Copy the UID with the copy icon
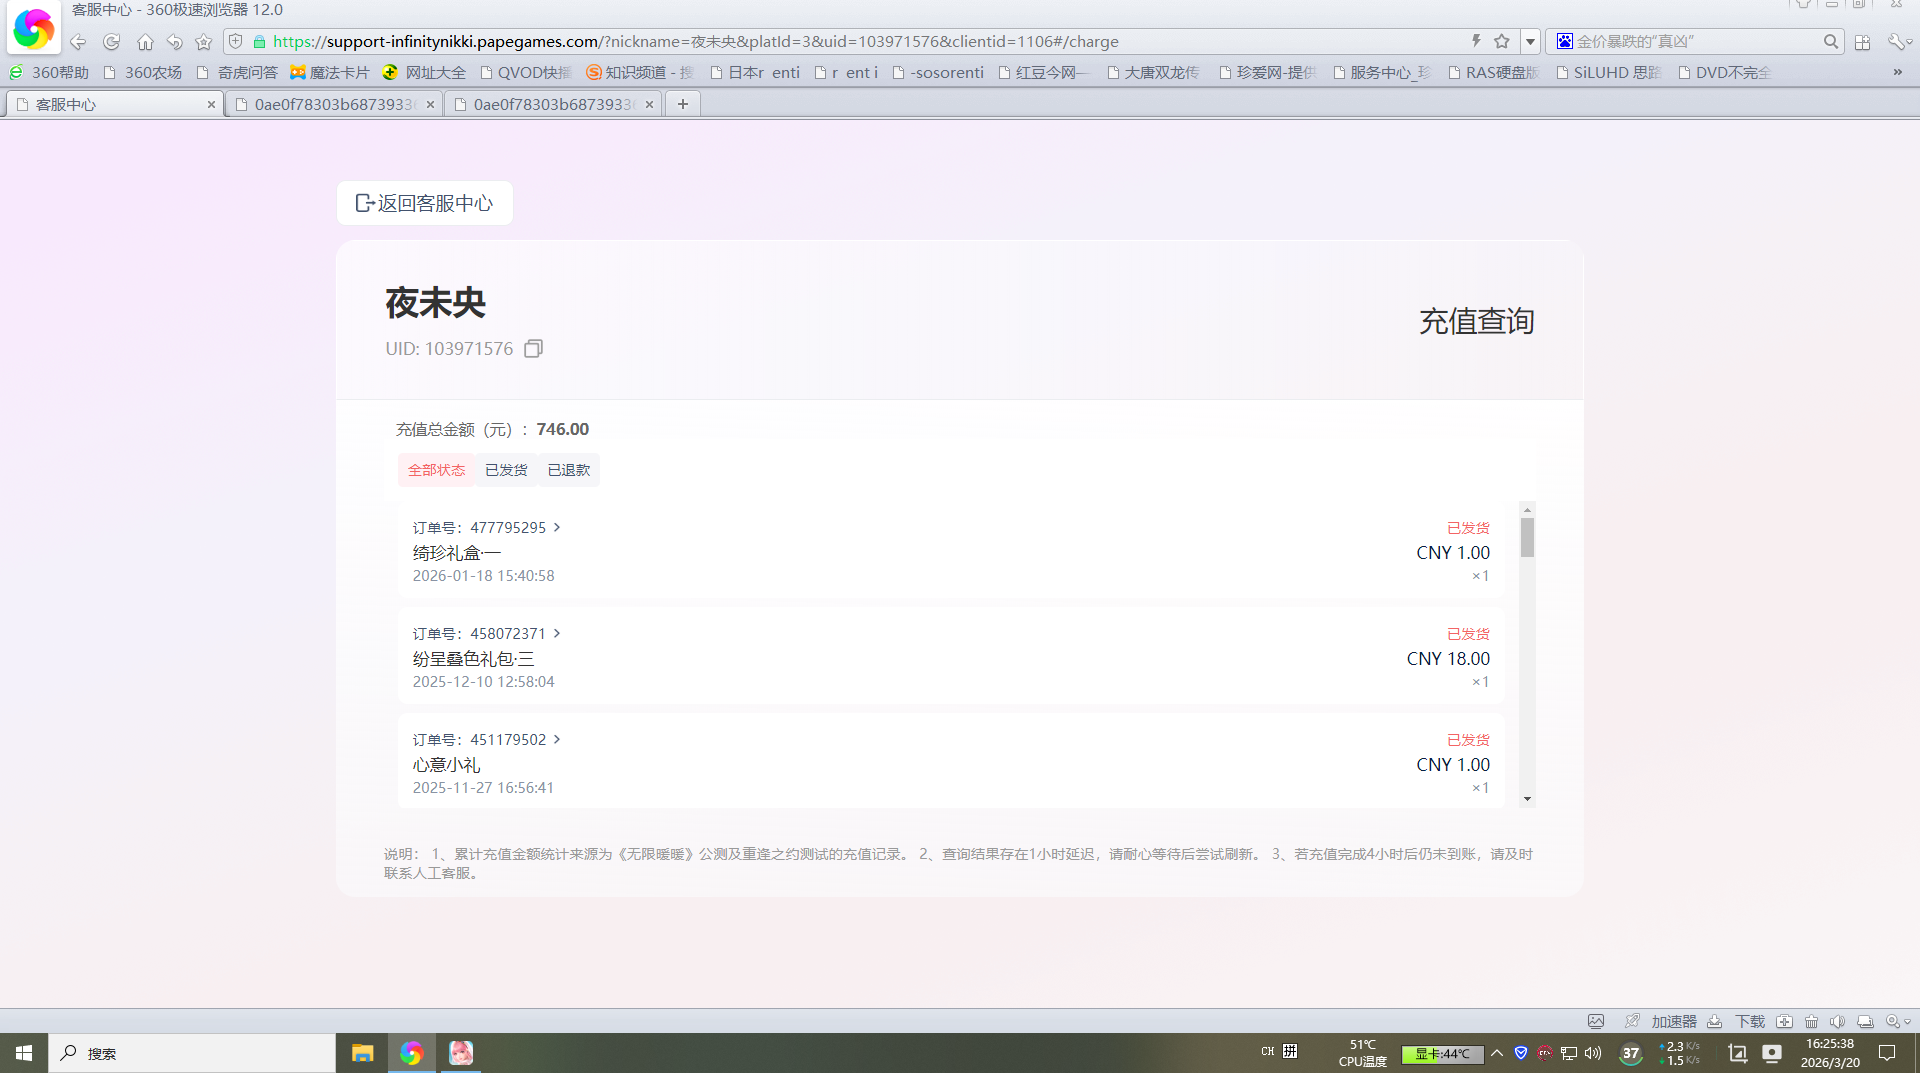The width and height of the screenshot is (1920, 1073). pos(533,349)
